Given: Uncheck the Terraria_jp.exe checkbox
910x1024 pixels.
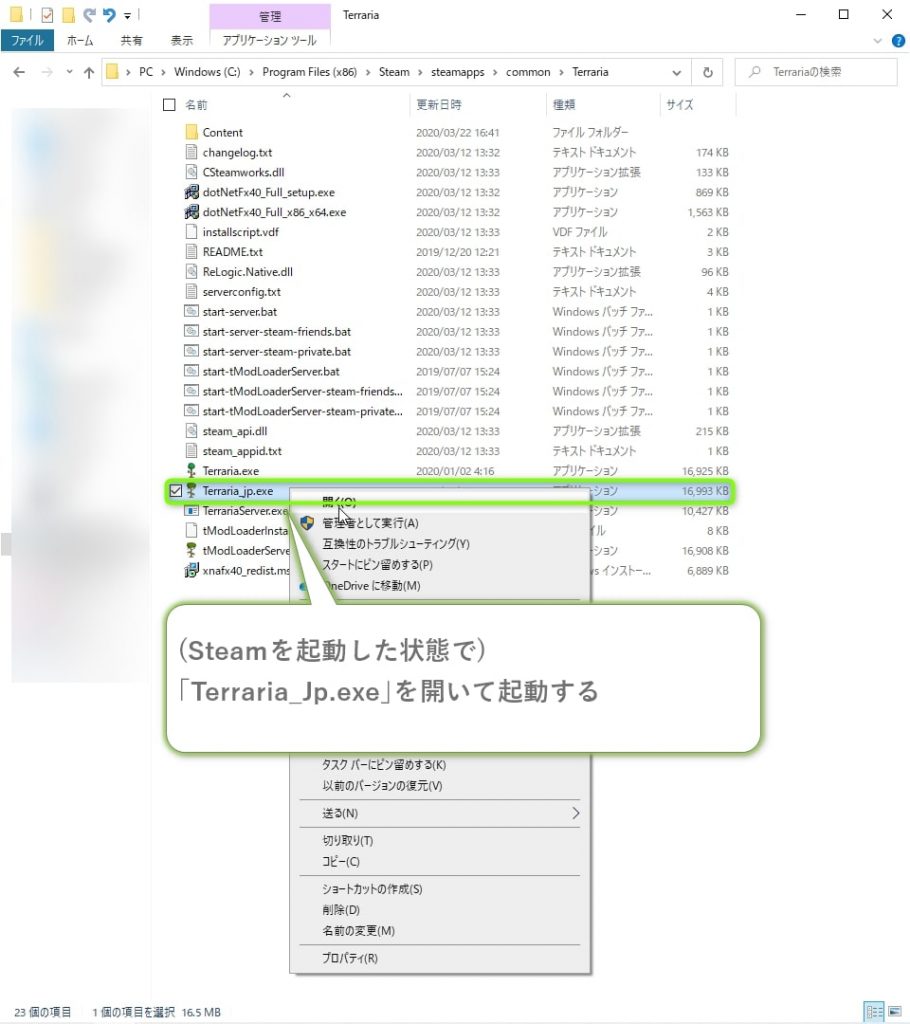Looking at the screenshot, I should (x=176, y=491).
